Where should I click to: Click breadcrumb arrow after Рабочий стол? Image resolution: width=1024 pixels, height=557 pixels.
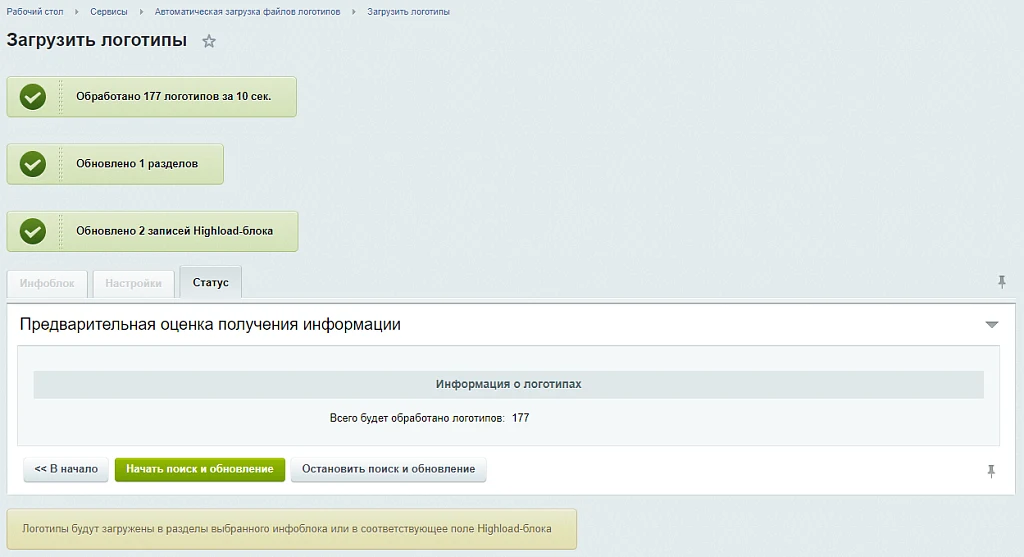tap(76, 12)
